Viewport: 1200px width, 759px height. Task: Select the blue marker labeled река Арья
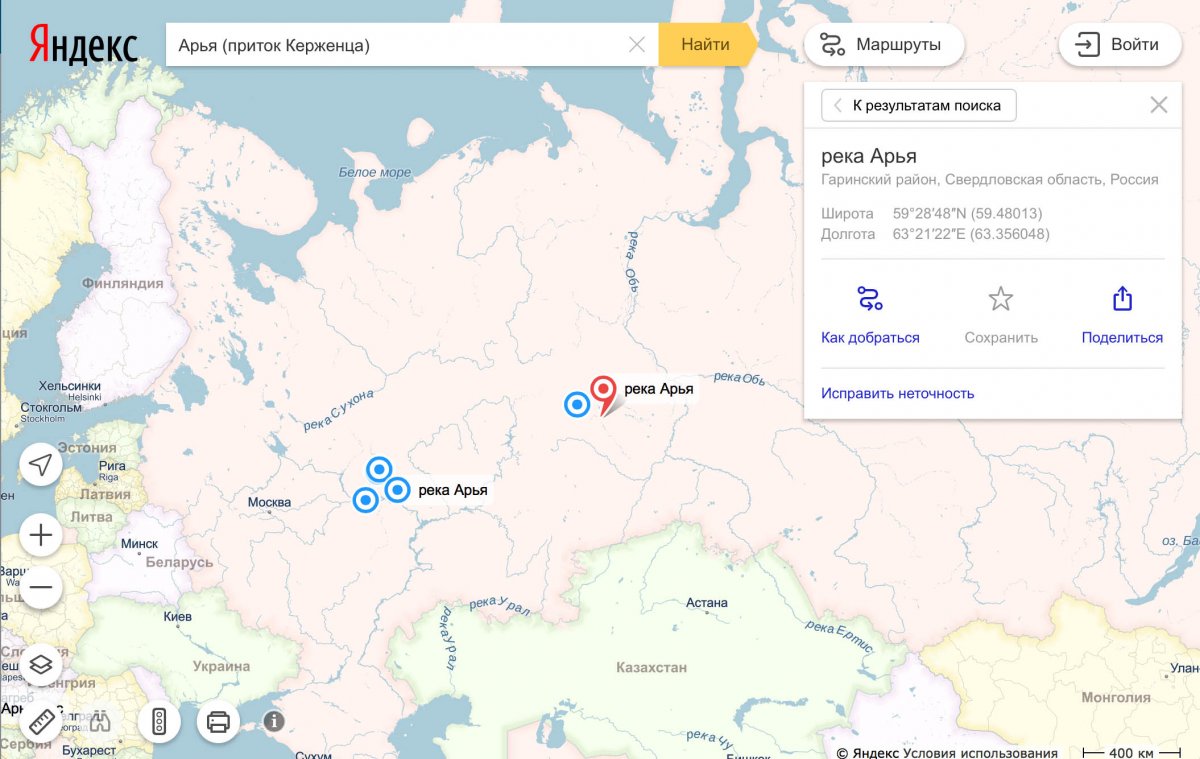[398, 489]
